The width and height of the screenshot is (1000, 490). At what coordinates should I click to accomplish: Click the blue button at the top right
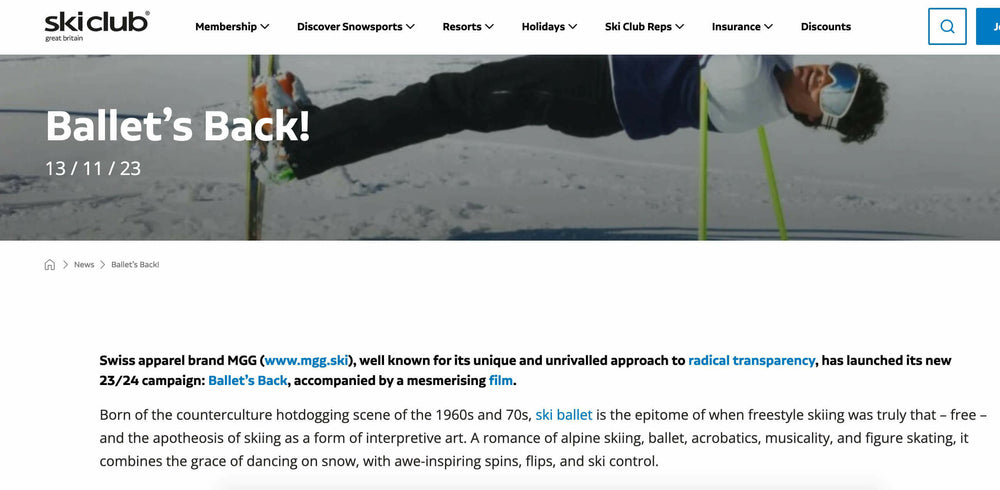click(988, 26)
